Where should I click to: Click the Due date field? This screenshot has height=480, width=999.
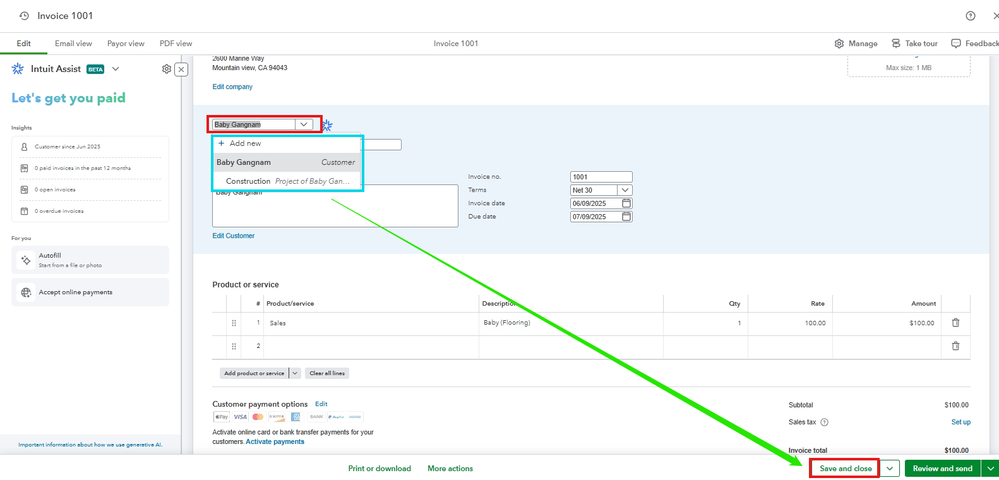(x=595, y=217)
